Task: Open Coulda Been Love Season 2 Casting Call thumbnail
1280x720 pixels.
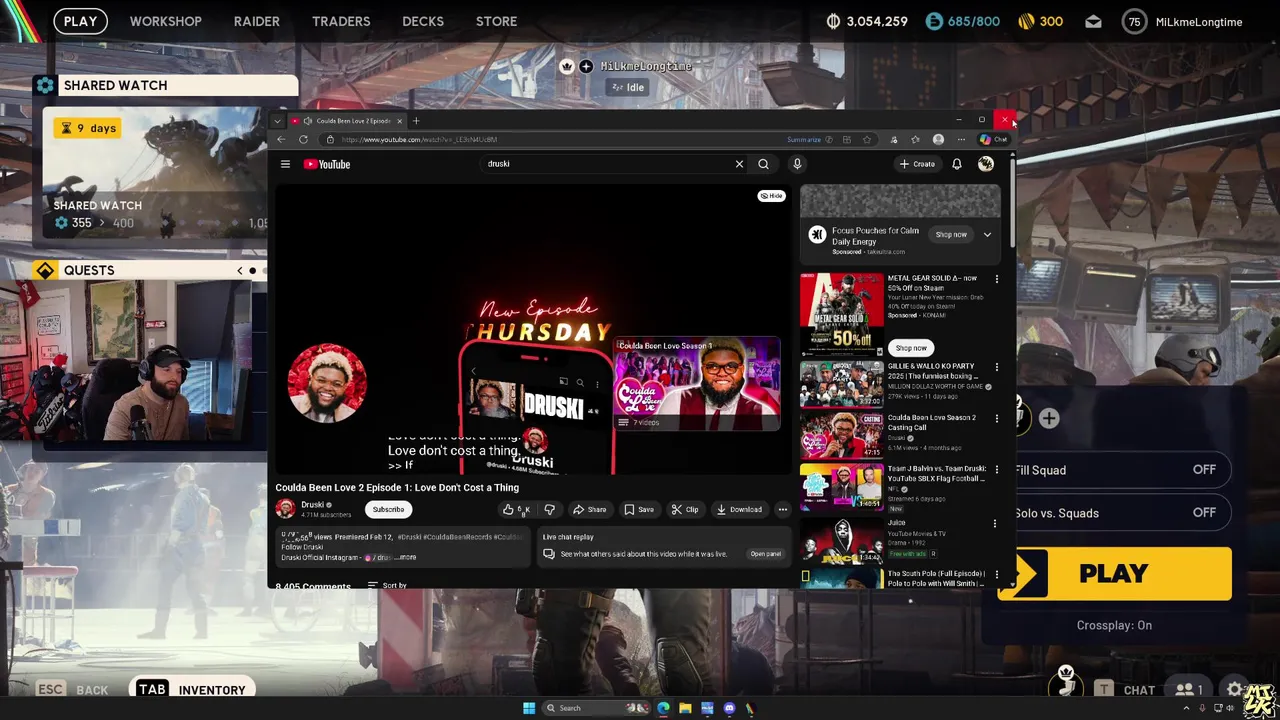Action: 841,435
